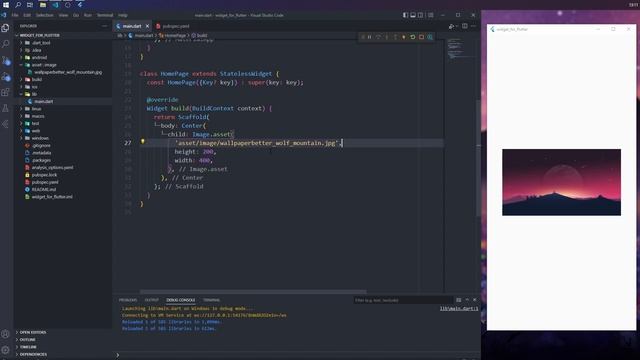Viewport: 640px width, 360px height.
Task: Click the editor horizontal scrollbar
Action: click(x=253, y=292)
